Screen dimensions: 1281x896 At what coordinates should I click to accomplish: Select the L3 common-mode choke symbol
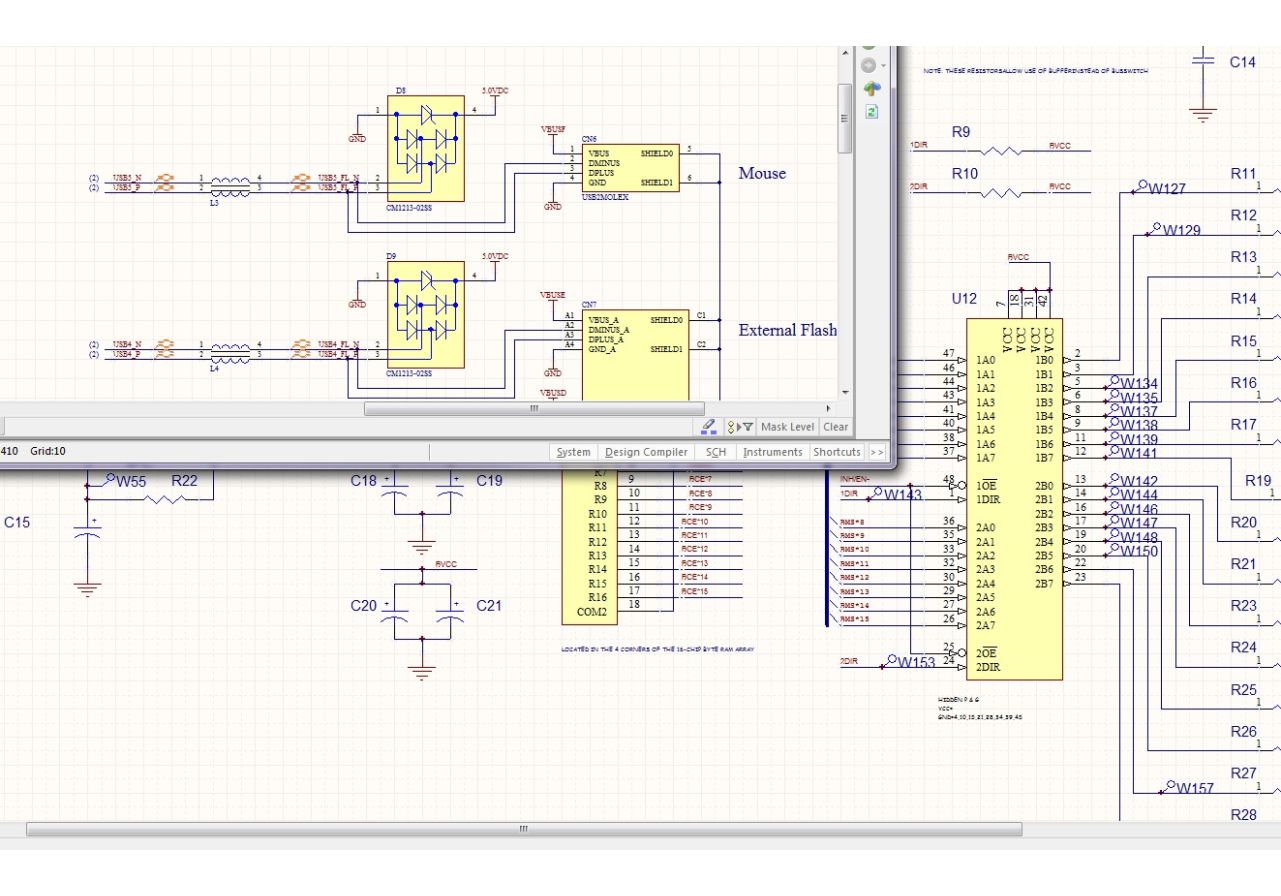tap(232, 184)
